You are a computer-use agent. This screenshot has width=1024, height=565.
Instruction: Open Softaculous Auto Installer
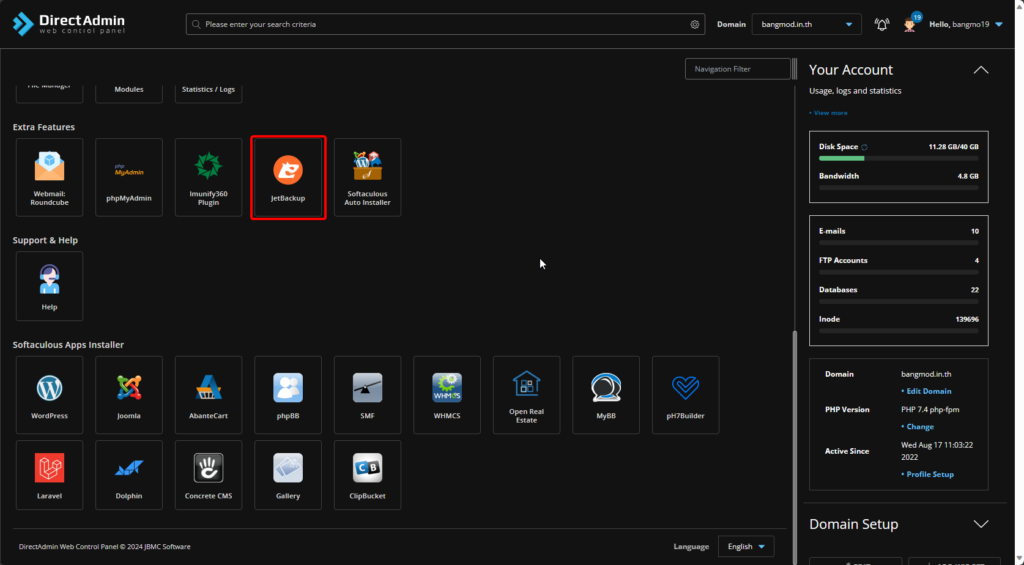point(367,178)
